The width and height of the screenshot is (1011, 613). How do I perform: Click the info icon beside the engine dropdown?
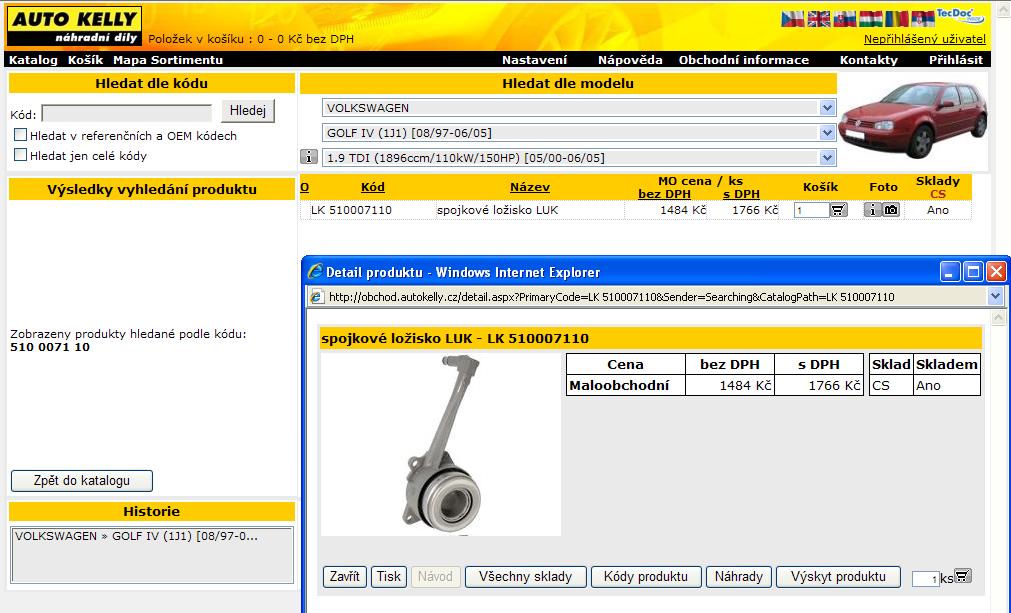point(309,157)
